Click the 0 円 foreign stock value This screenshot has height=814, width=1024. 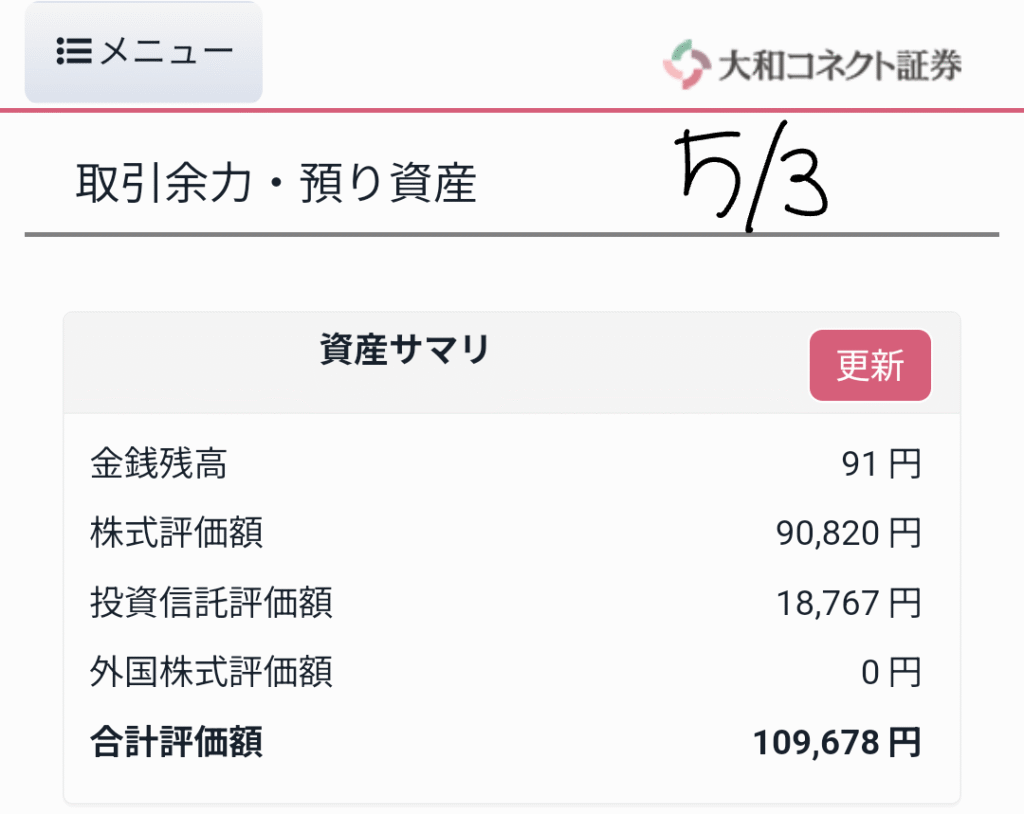tap(891, 672)
